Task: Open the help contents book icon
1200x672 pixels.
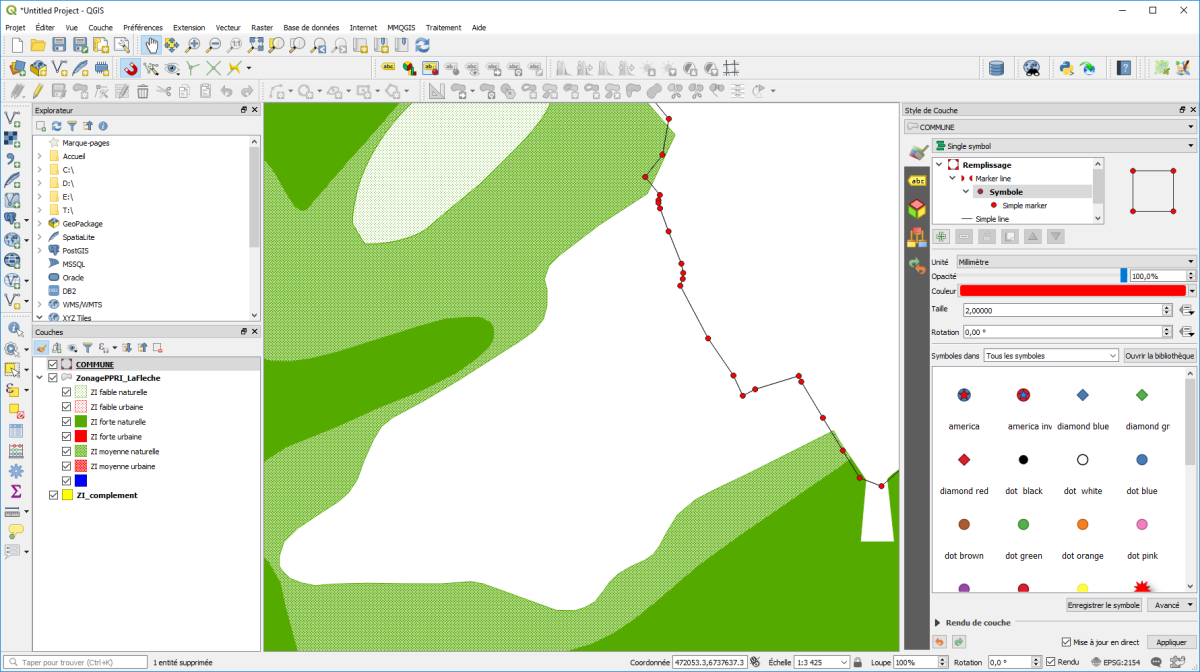Action: point(1124,68)
